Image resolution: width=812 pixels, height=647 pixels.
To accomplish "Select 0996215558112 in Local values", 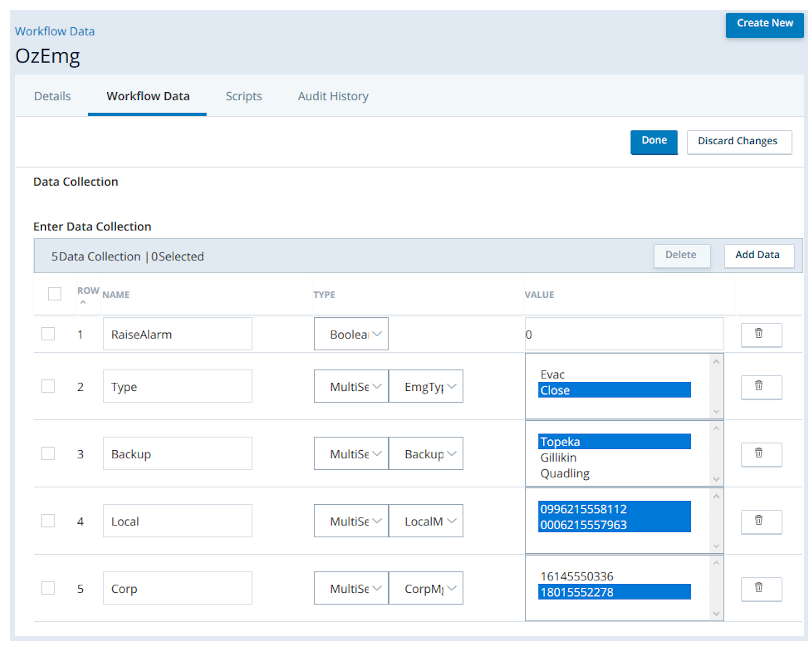I will pyautogui.click(x=614, y=509).
